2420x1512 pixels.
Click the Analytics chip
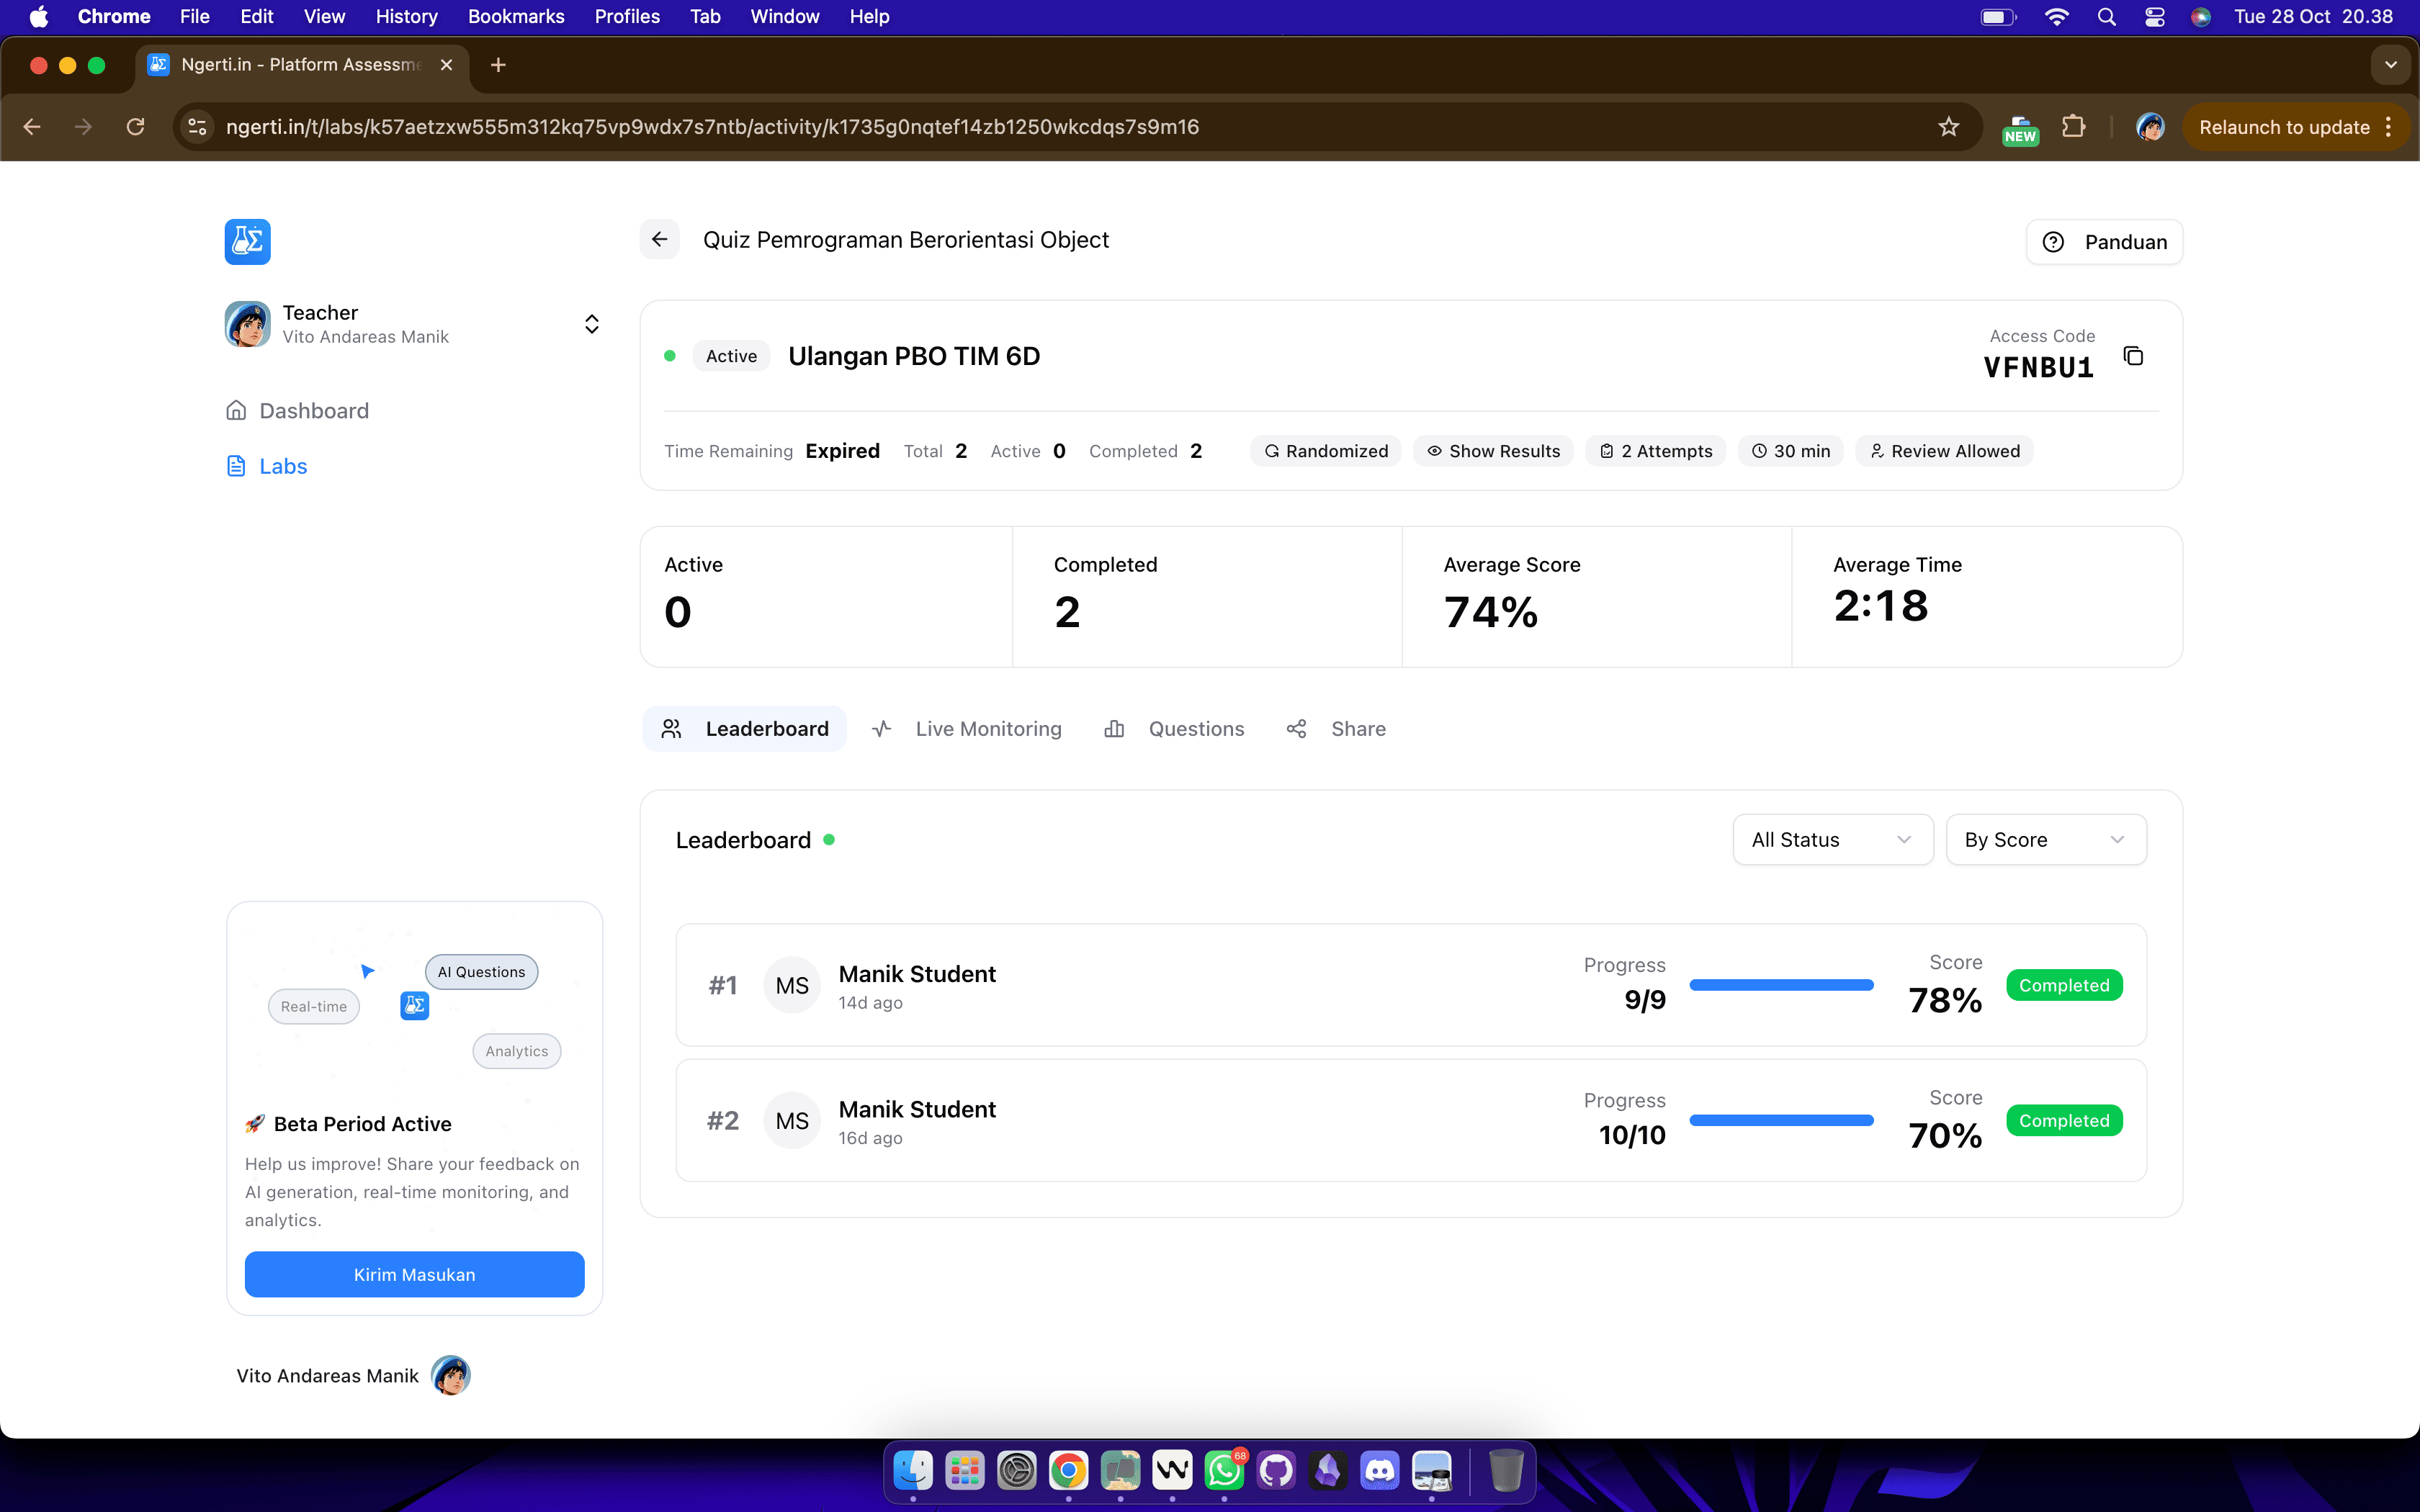(517, 1051)
